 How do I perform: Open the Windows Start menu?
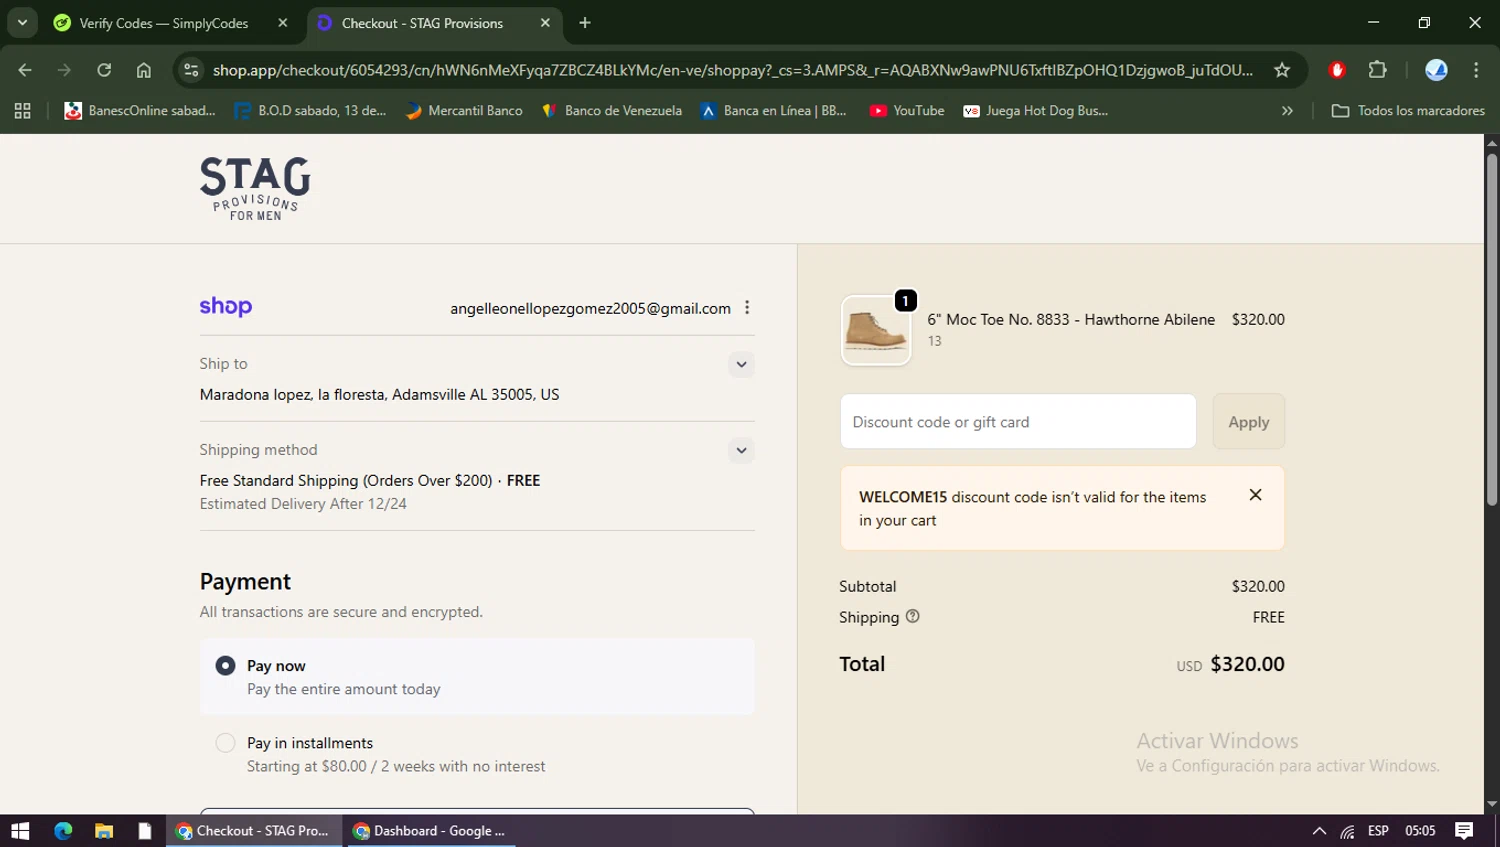pos(20,831)
